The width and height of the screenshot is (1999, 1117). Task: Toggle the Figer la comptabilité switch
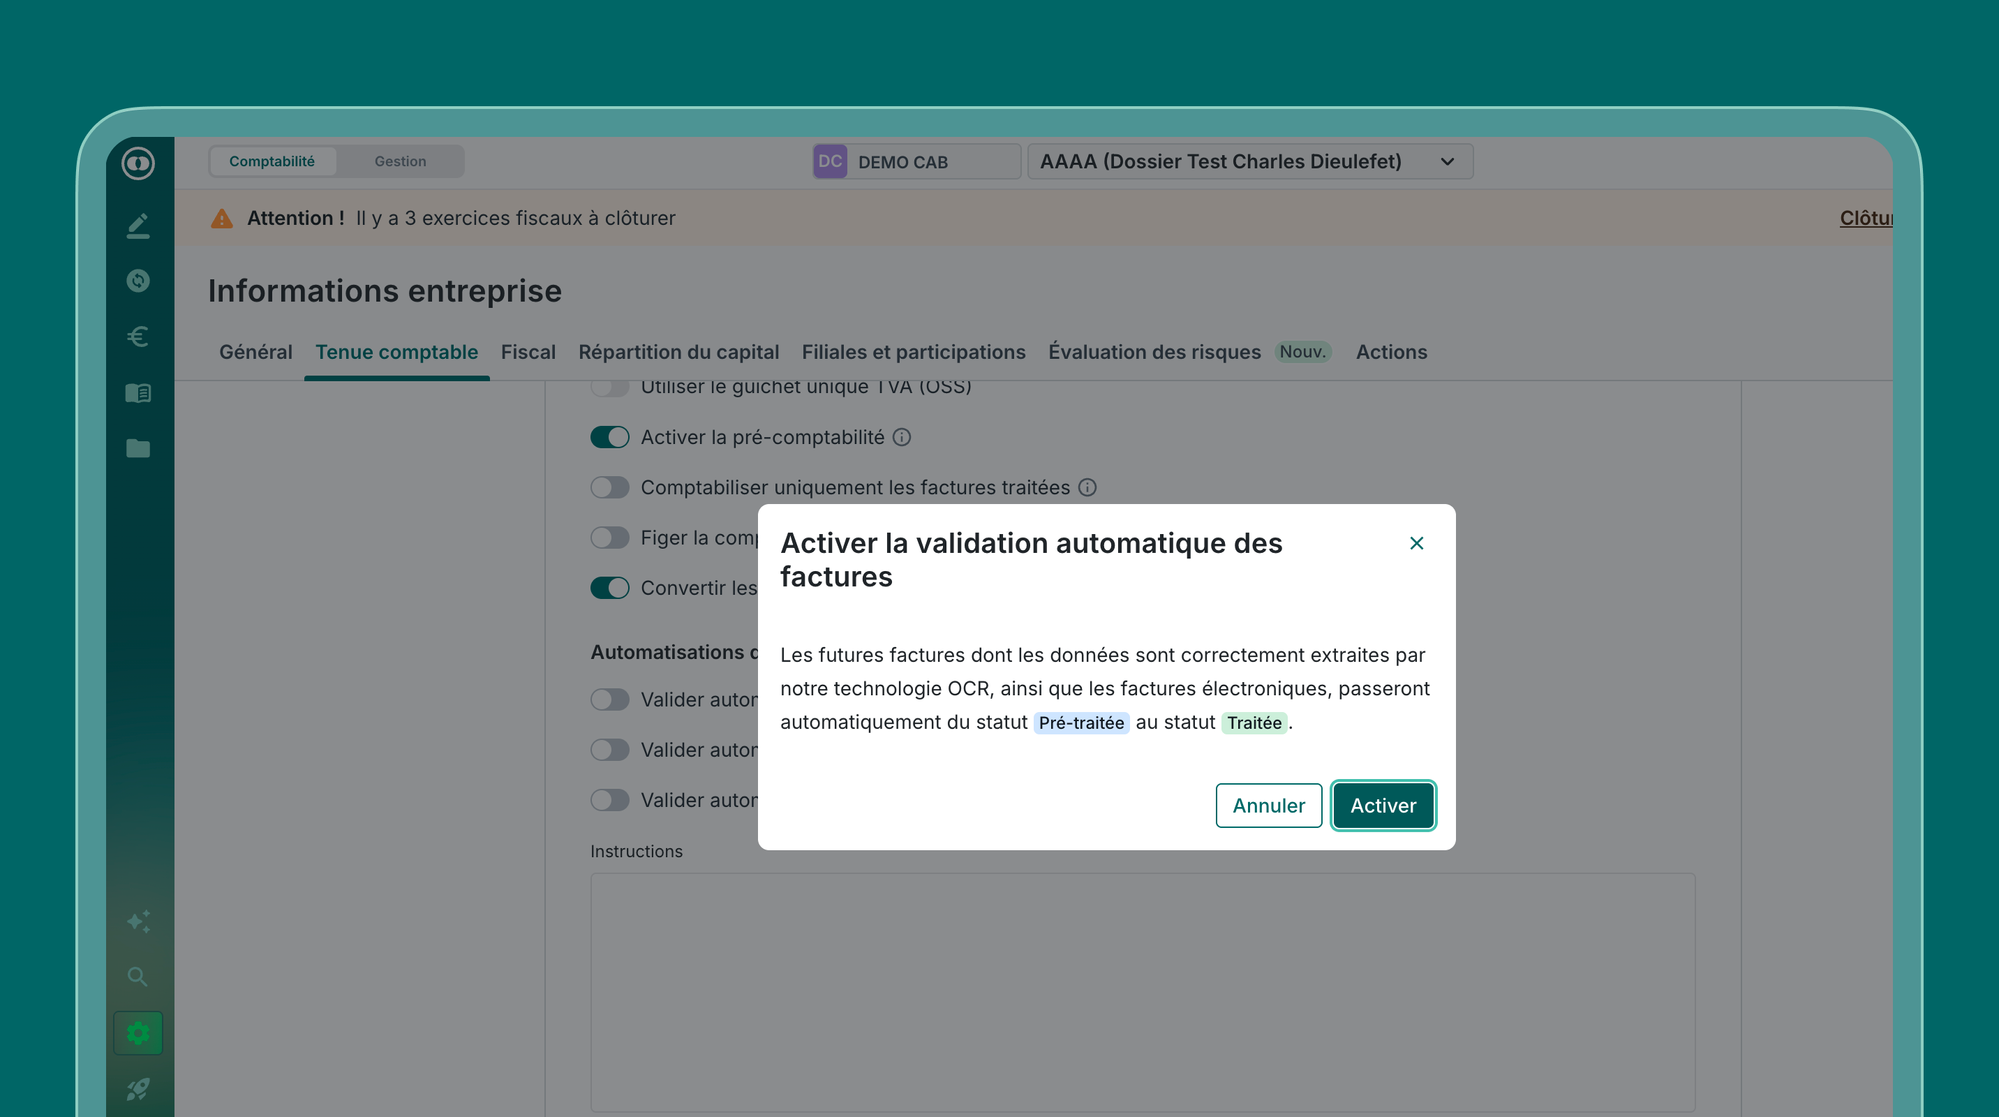click(x=609, y=538)
